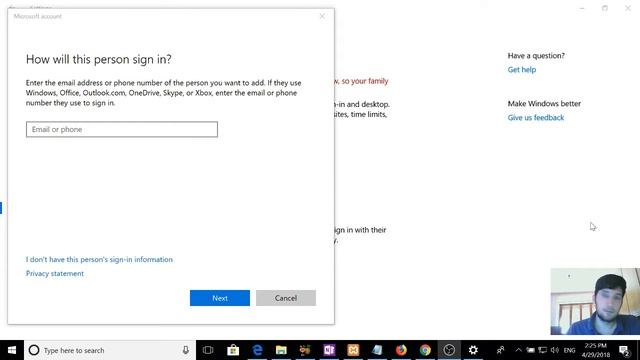Close the Microsoft account dialog with X
Image resolution: width=640 pixels, height=360 pixels.
coord(322,16)
